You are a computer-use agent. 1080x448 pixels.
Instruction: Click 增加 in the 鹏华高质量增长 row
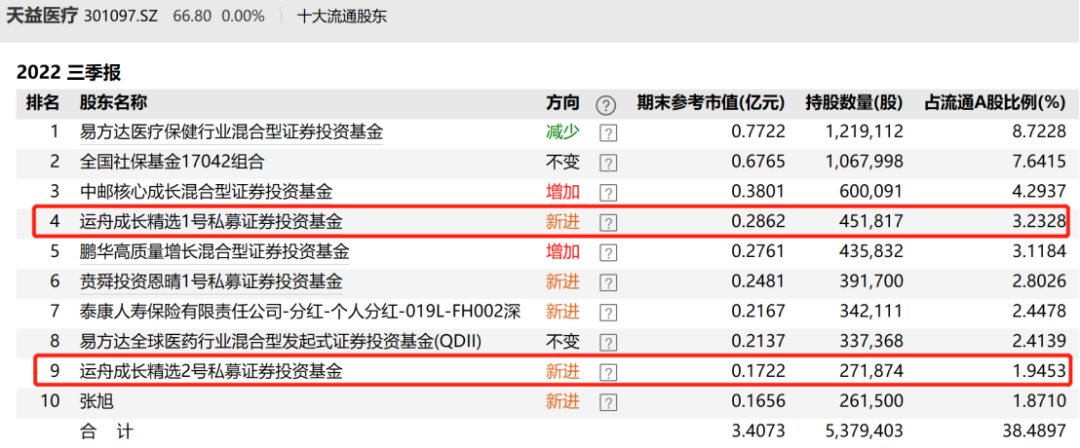tap(563, 252)
